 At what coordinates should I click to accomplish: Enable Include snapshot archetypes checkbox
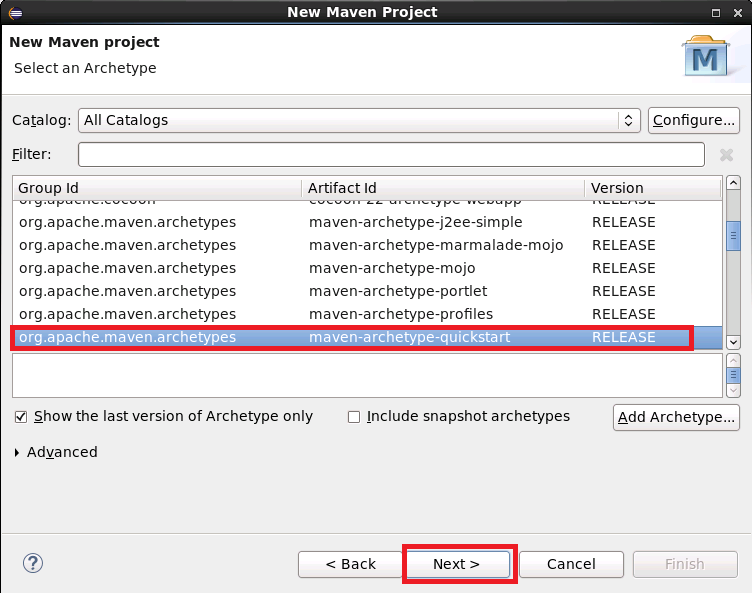354,416
